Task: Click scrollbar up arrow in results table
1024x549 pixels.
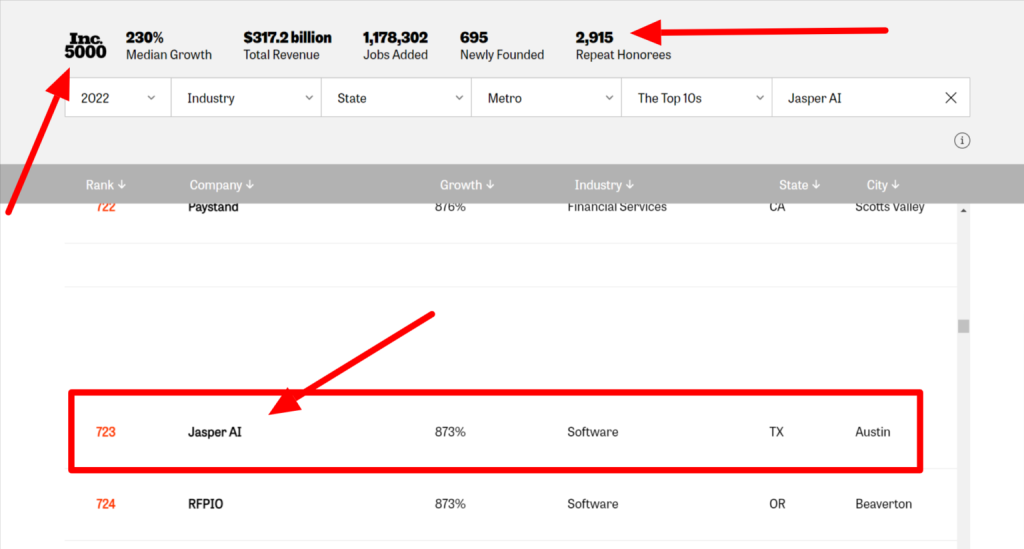Action: pos(963,211)
